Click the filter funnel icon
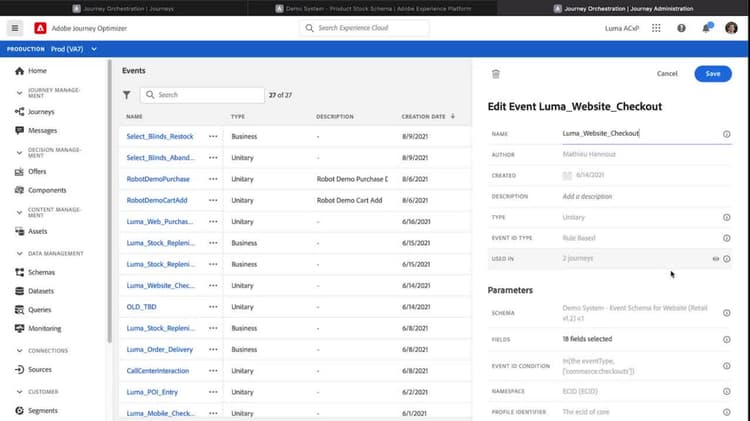 [x=126, y=95]
